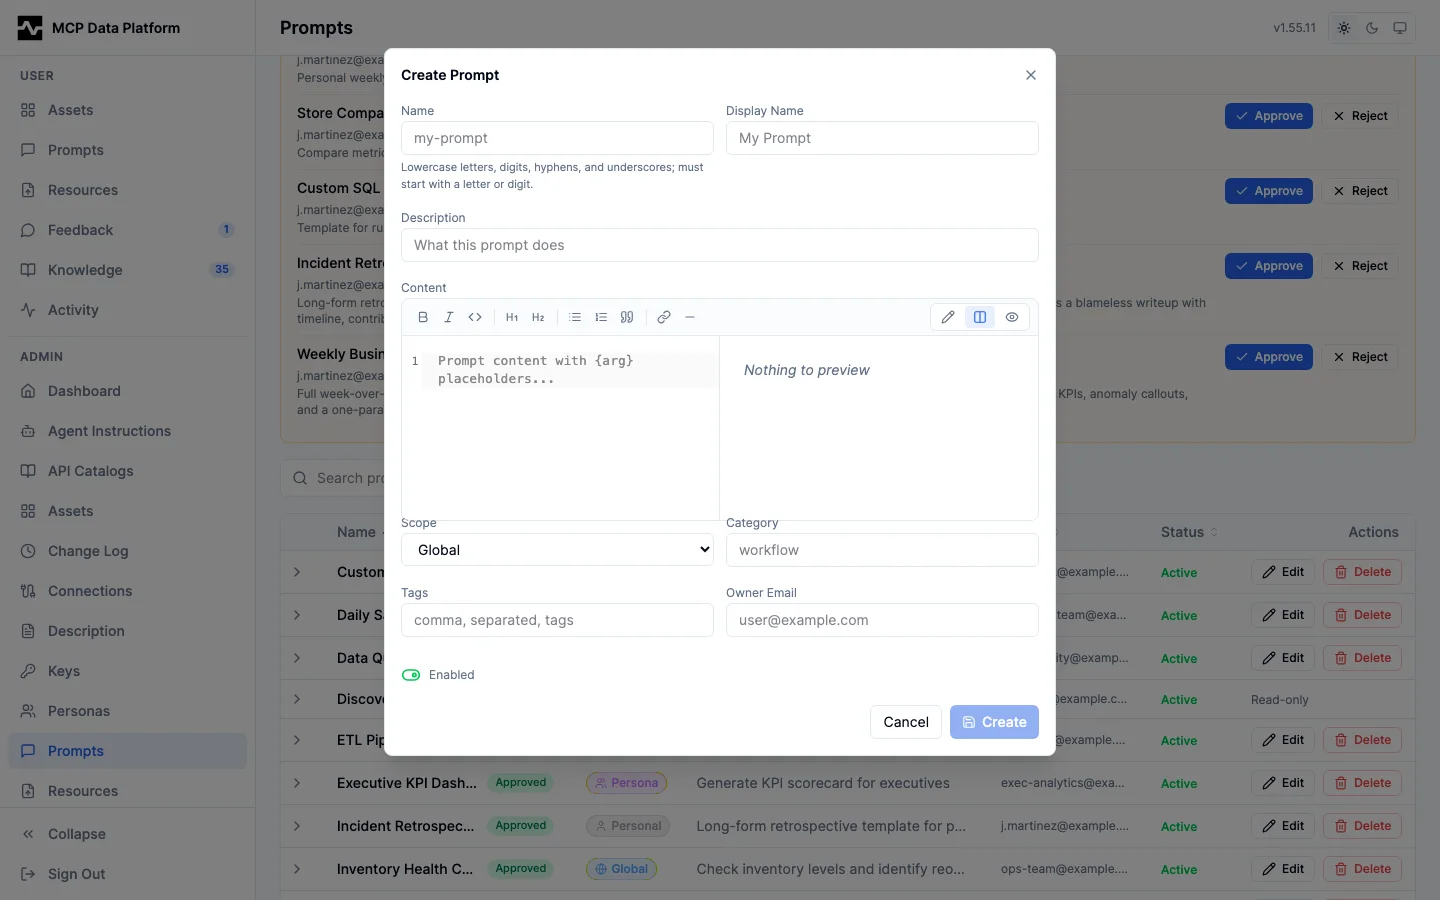
Task: Open Change Log page
Action: (x=127, y=551)
